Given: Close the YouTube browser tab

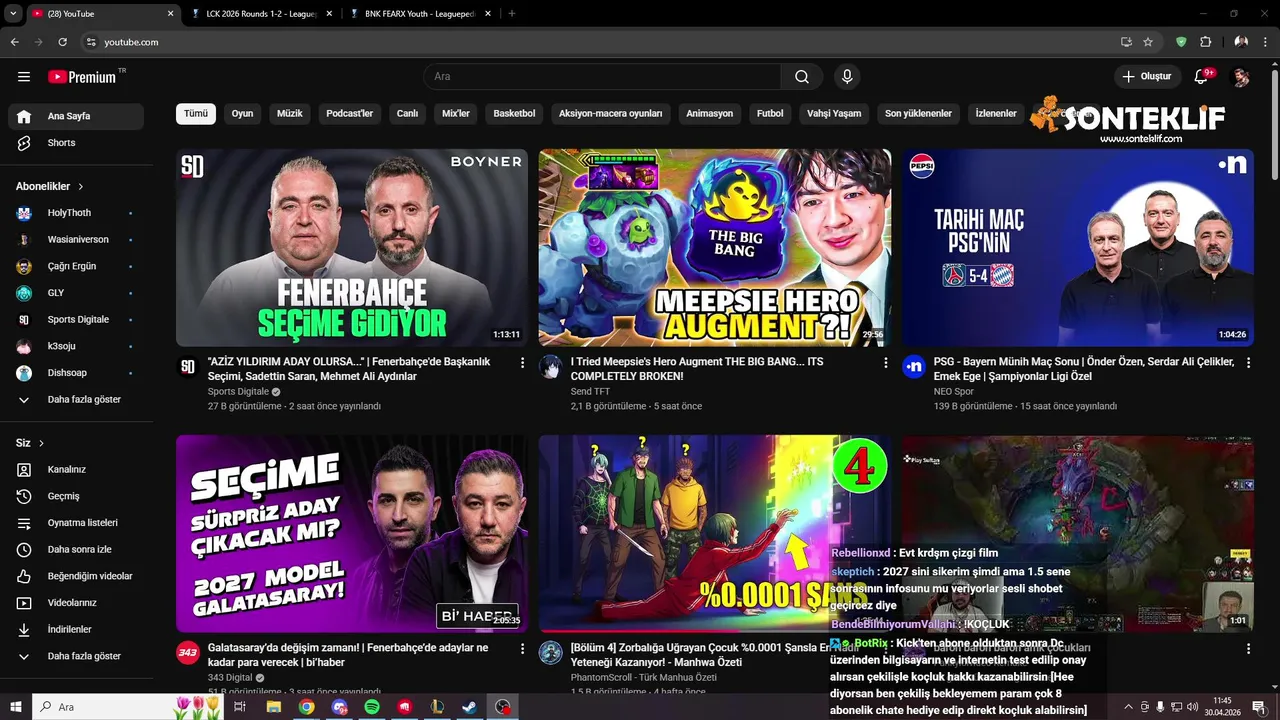Looking at the screenshot, I should click(x=170, y=14).
